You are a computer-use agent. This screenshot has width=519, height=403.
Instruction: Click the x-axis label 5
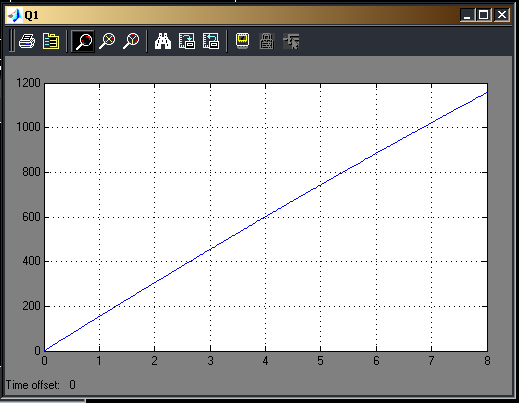pos(320,361)
